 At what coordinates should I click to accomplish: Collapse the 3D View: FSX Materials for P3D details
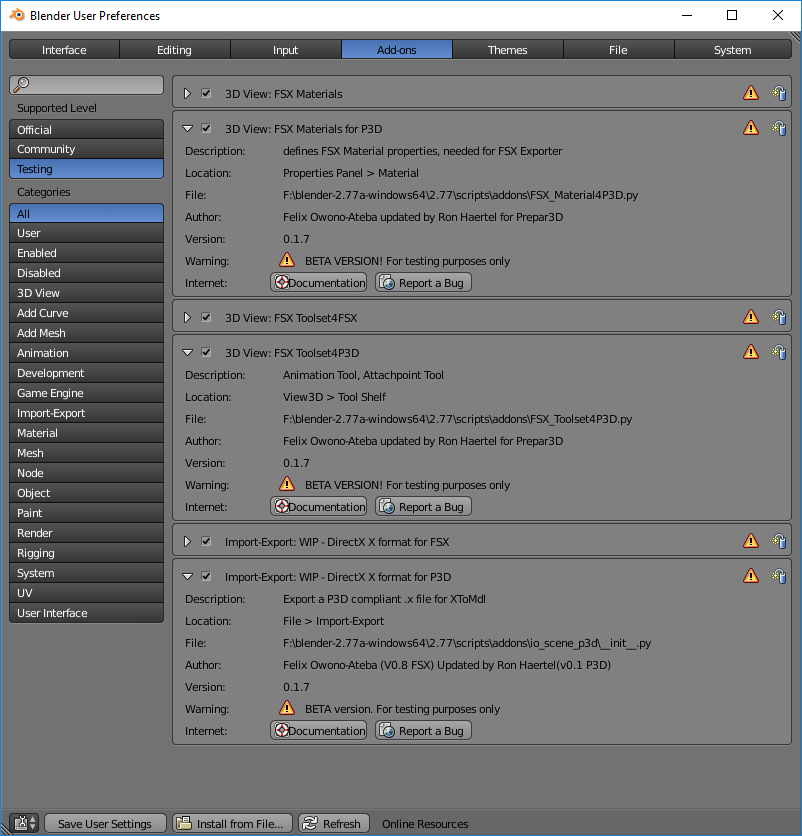pyautogui.click(x=186, y=128)
